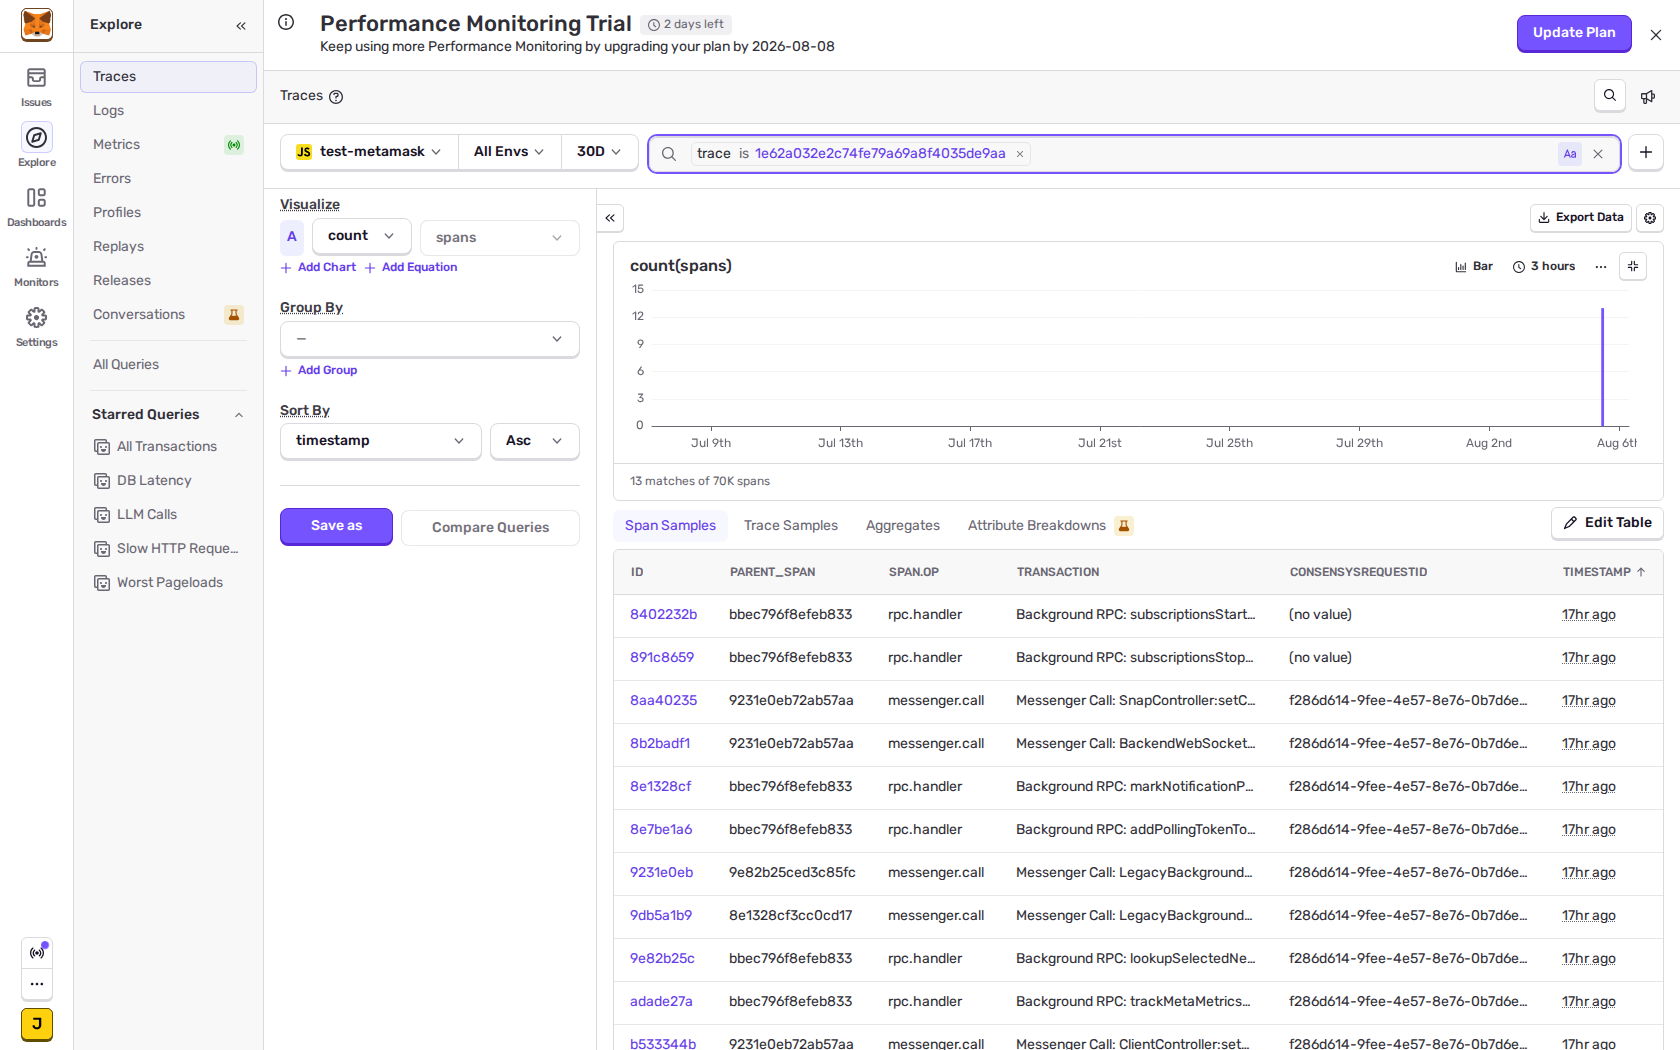Click the Export Data button
This screenshot has height=1050, width=1680.
tap(1581, 218)
